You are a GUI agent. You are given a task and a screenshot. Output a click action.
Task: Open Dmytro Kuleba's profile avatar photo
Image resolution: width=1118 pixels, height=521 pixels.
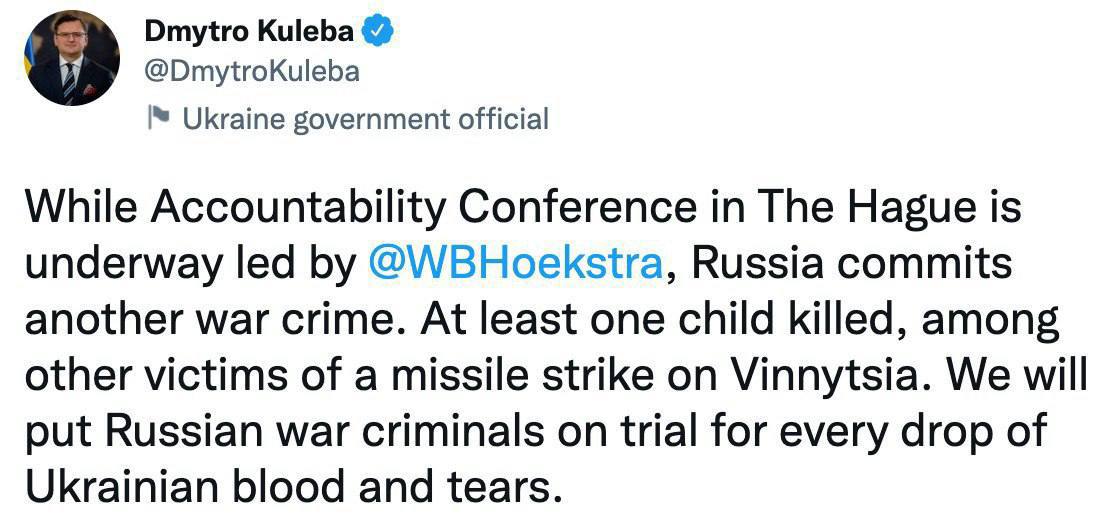(71, 59)
